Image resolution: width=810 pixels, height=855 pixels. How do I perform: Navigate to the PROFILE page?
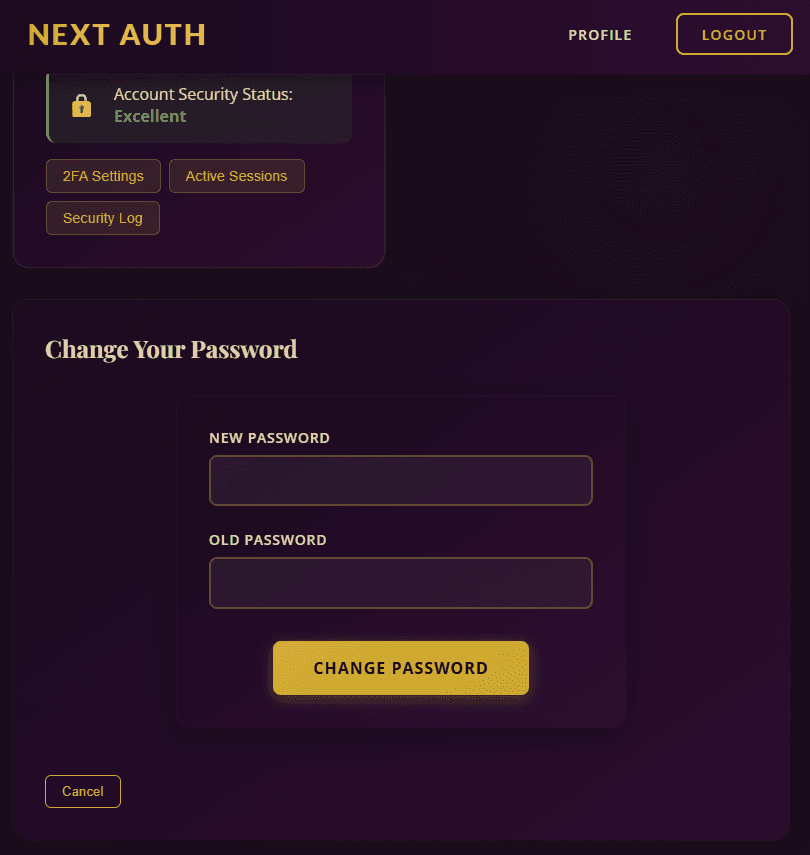click(x=600, y=34)
